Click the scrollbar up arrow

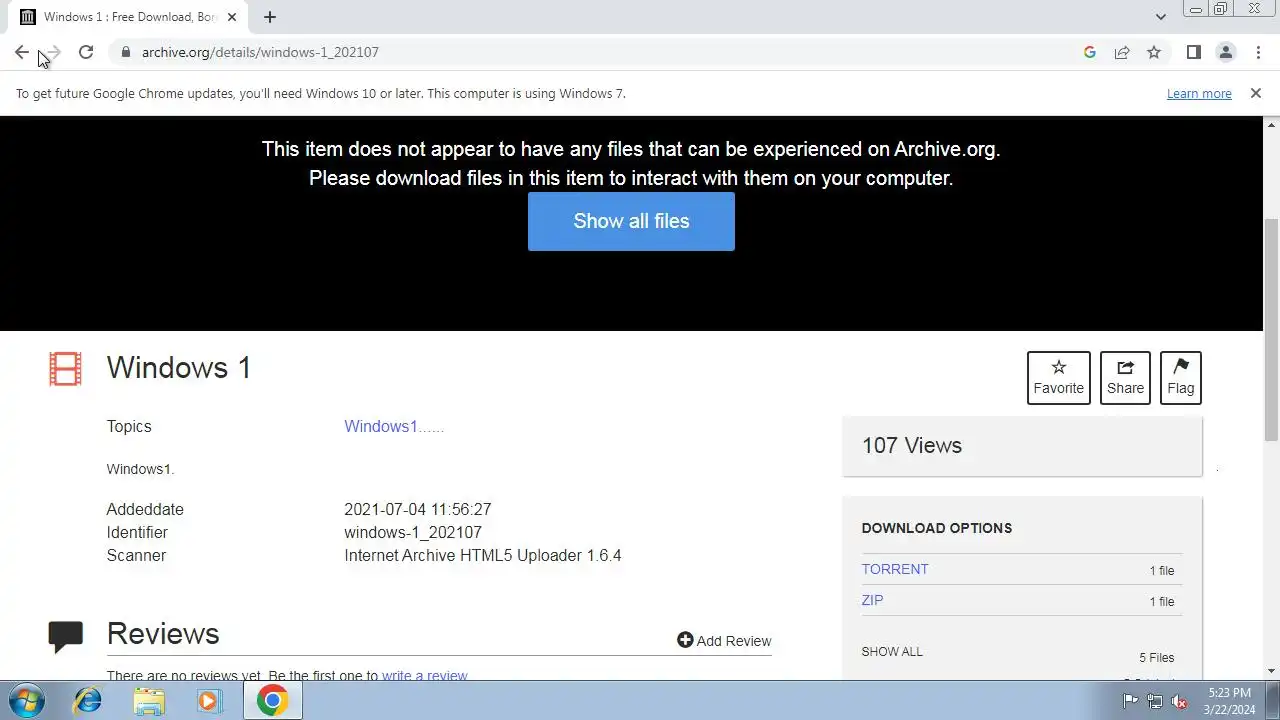pyautogui.click(x=1271, y=124)
